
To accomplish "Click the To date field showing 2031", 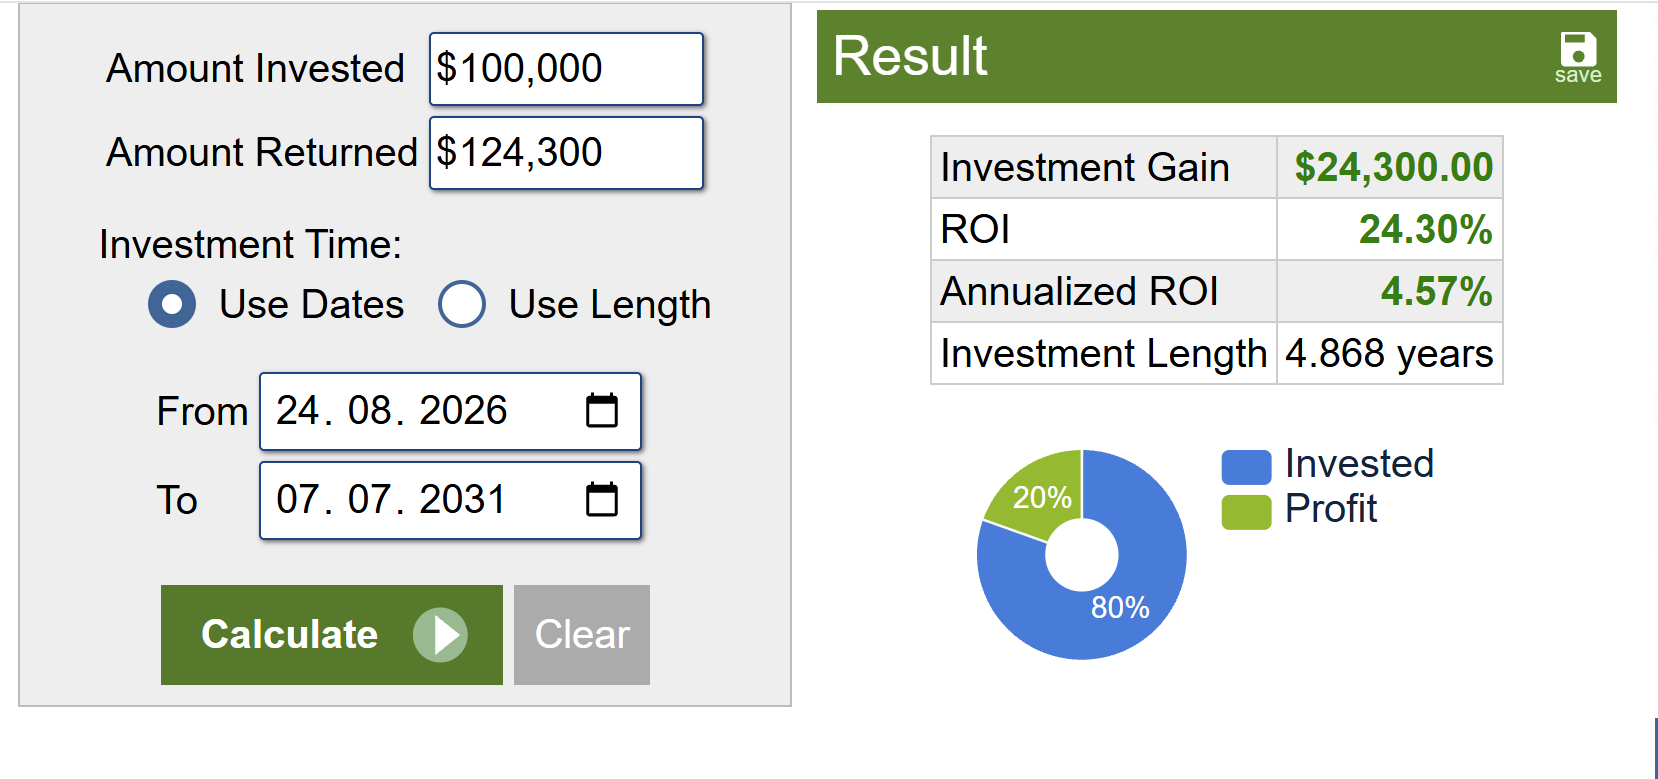I will (450, 500).
